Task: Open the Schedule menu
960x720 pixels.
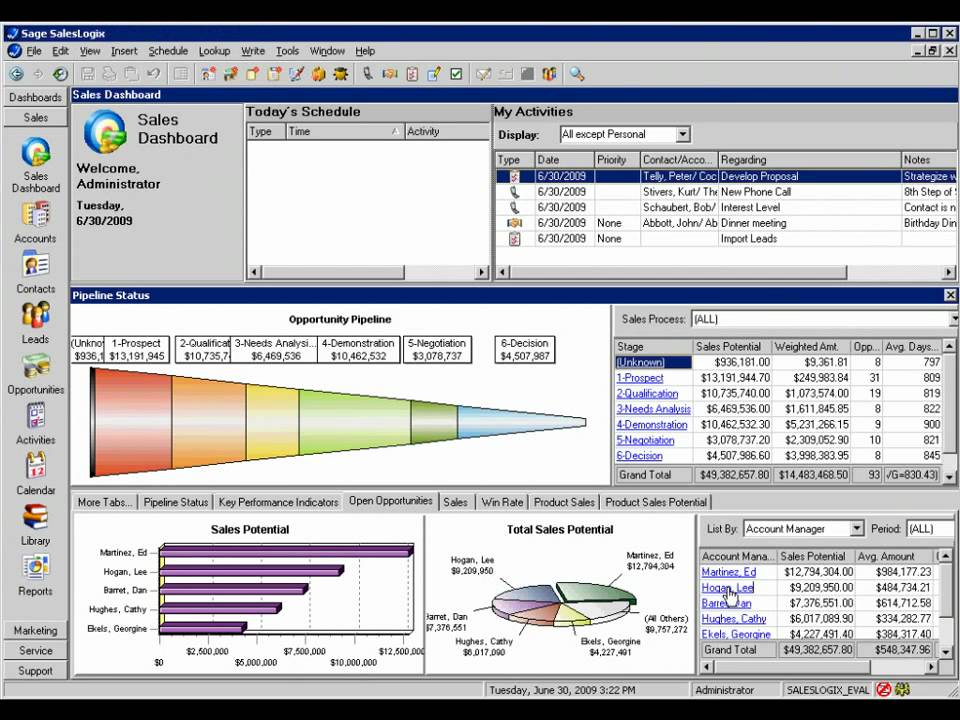Action: pos(168,51)
